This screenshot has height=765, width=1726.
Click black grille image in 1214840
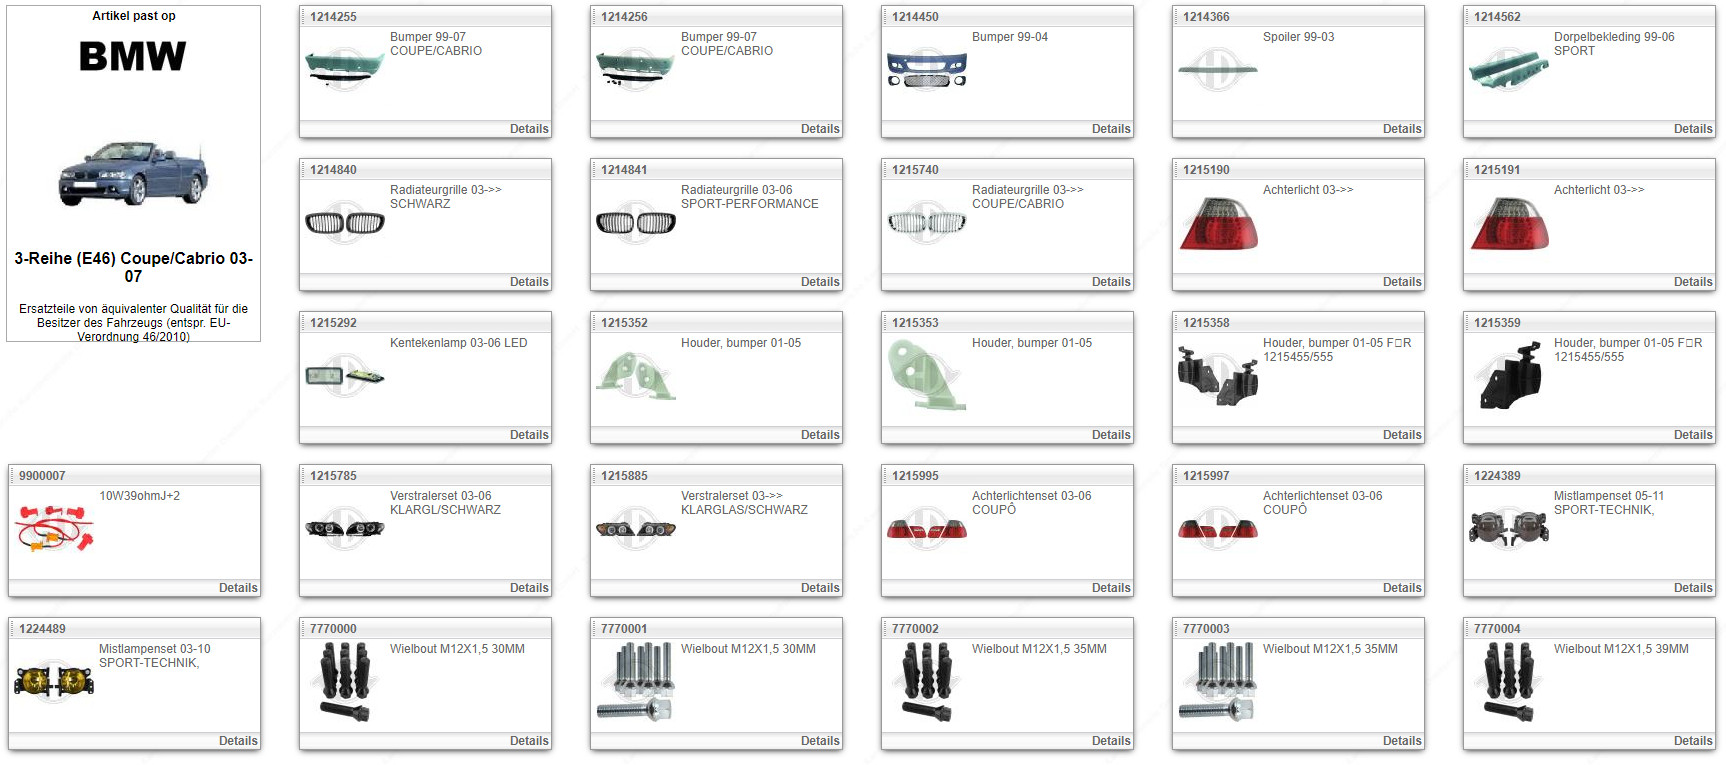pyautogui.click(x=345, y=223)
